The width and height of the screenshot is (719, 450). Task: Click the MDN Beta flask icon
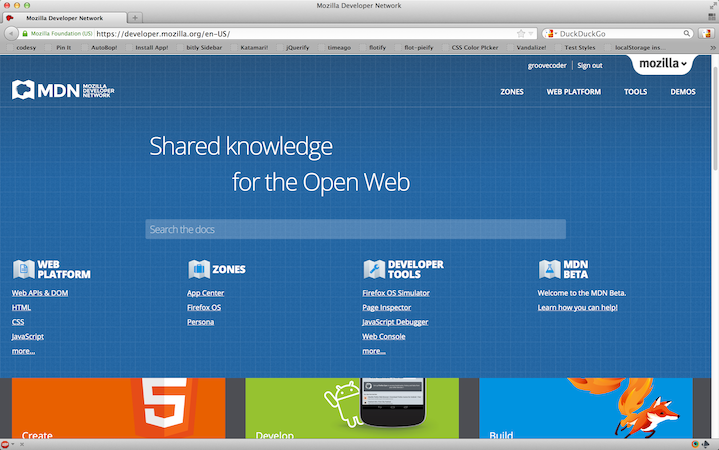tap(549, 269)
